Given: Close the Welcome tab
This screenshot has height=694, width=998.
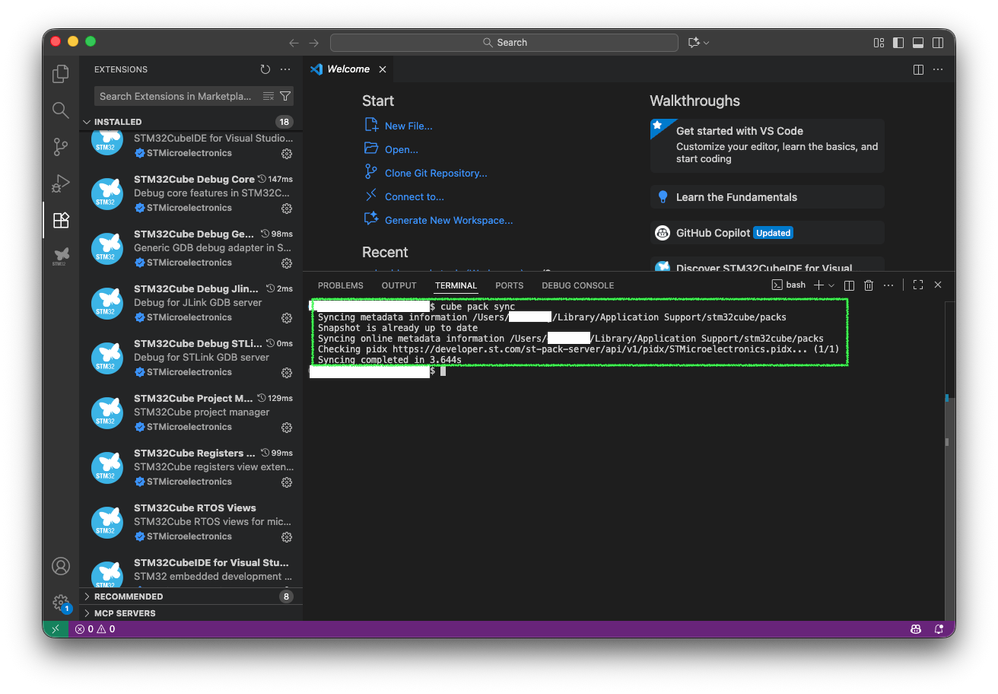Looking at the screenshot, I should click(383, 69).
